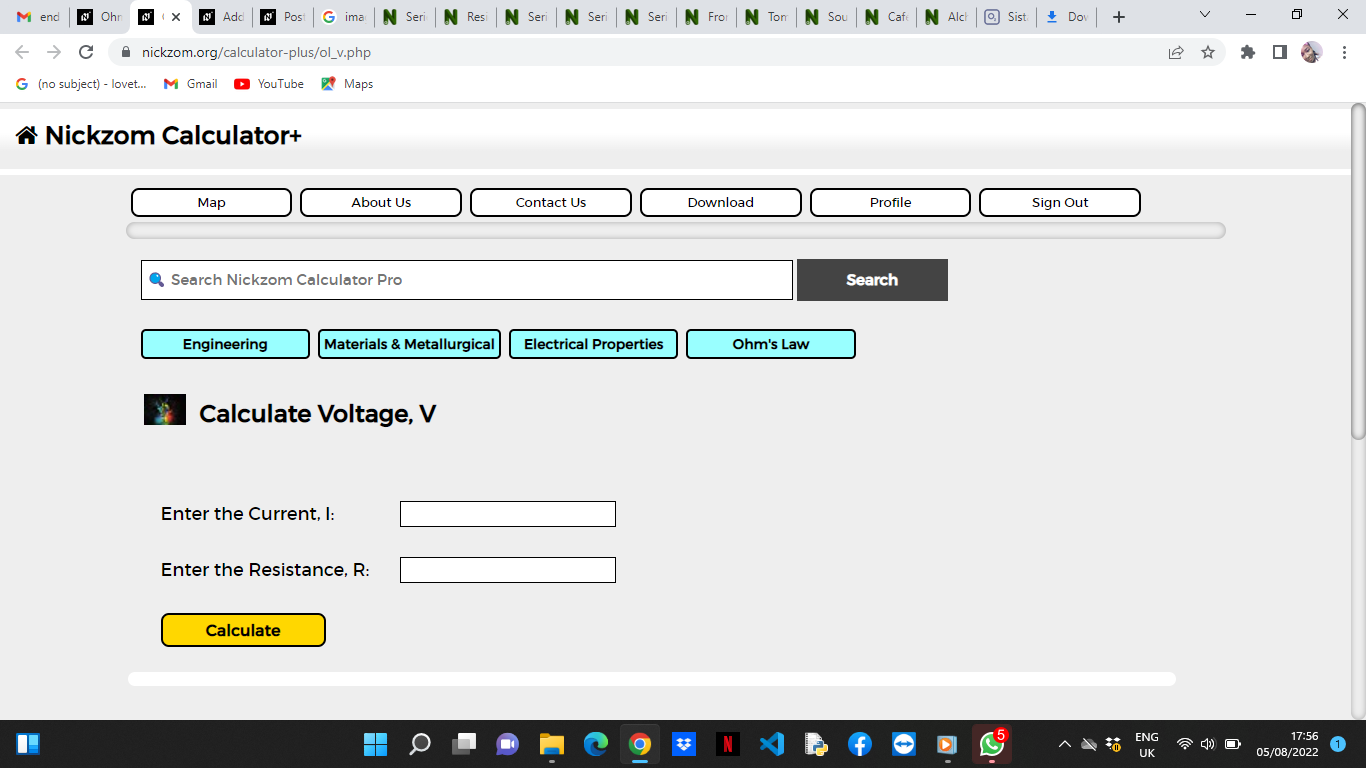Open Chrome side panel icon

(x=1279, y=52)
